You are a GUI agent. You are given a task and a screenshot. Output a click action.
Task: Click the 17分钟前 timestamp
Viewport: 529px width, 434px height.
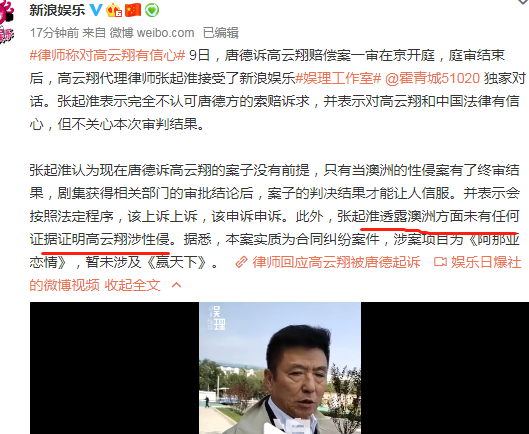pos(54,33)
